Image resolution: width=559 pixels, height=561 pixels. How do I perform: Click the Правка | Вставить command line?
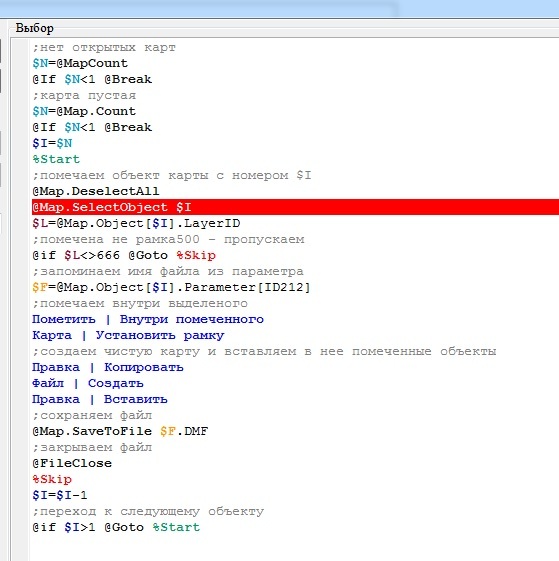[x=100, y=399]
